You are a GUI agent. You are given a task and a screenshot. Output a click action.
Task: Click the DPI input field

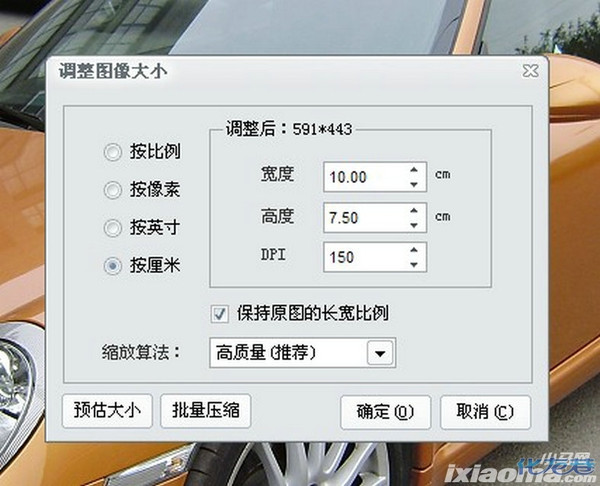pyautogui.click(x=375, y=257)
